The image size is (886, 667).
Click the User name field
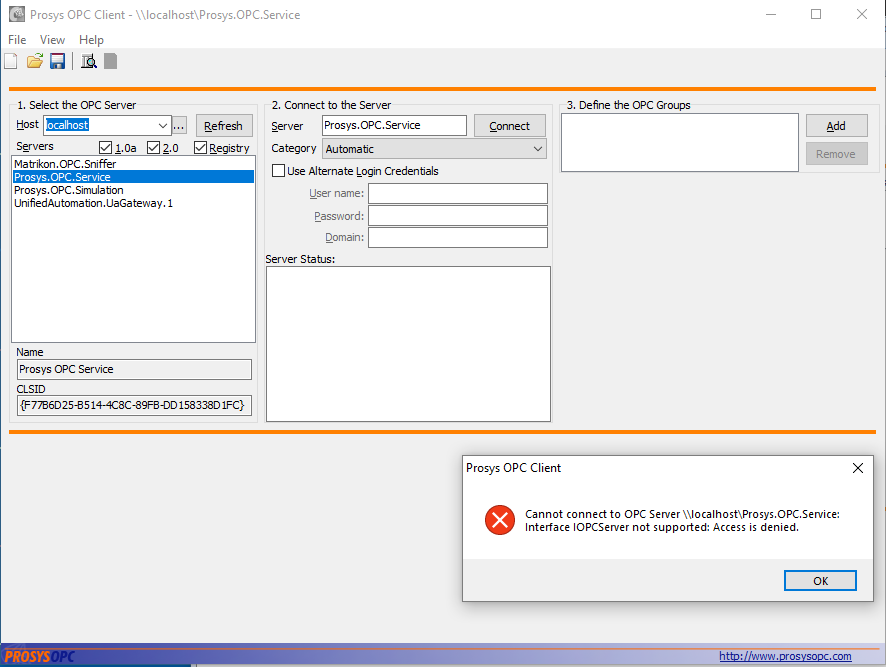pyautogui.click(x=458, y=193)
